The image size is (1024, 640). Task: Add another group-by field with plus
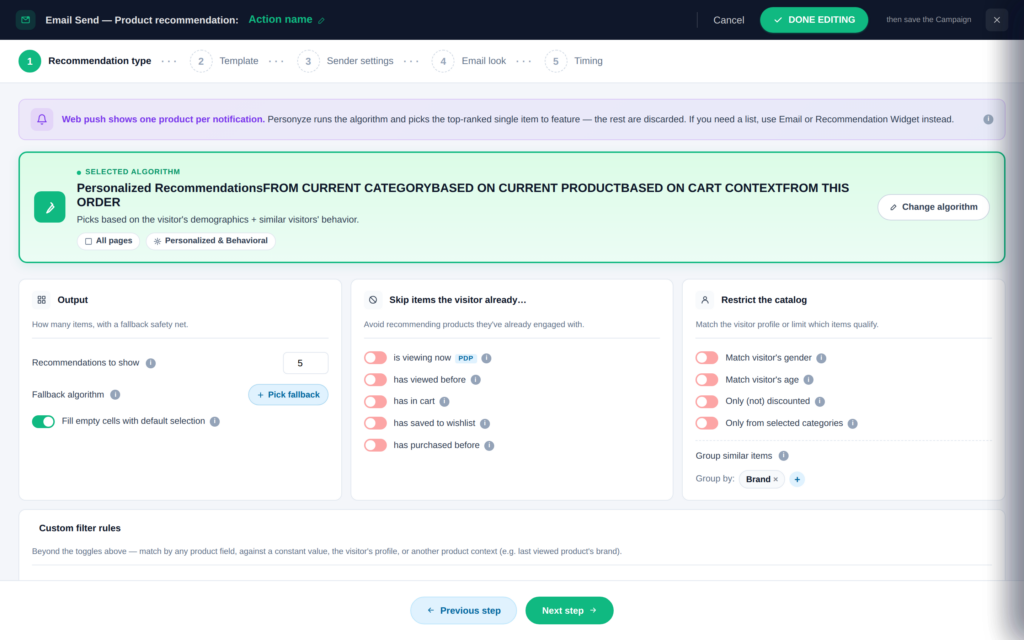pos(797,479)
